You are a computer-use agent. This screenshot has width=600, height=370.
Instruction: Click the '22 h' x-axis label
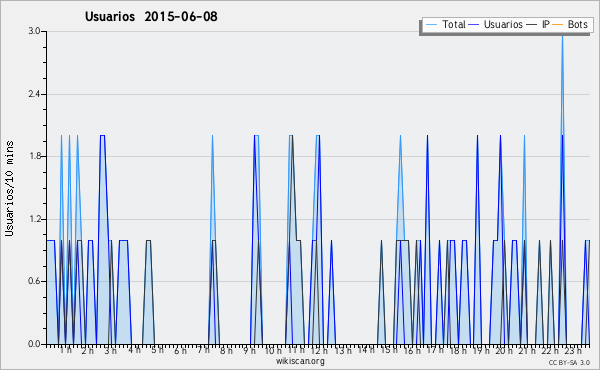tap(550, 350)
